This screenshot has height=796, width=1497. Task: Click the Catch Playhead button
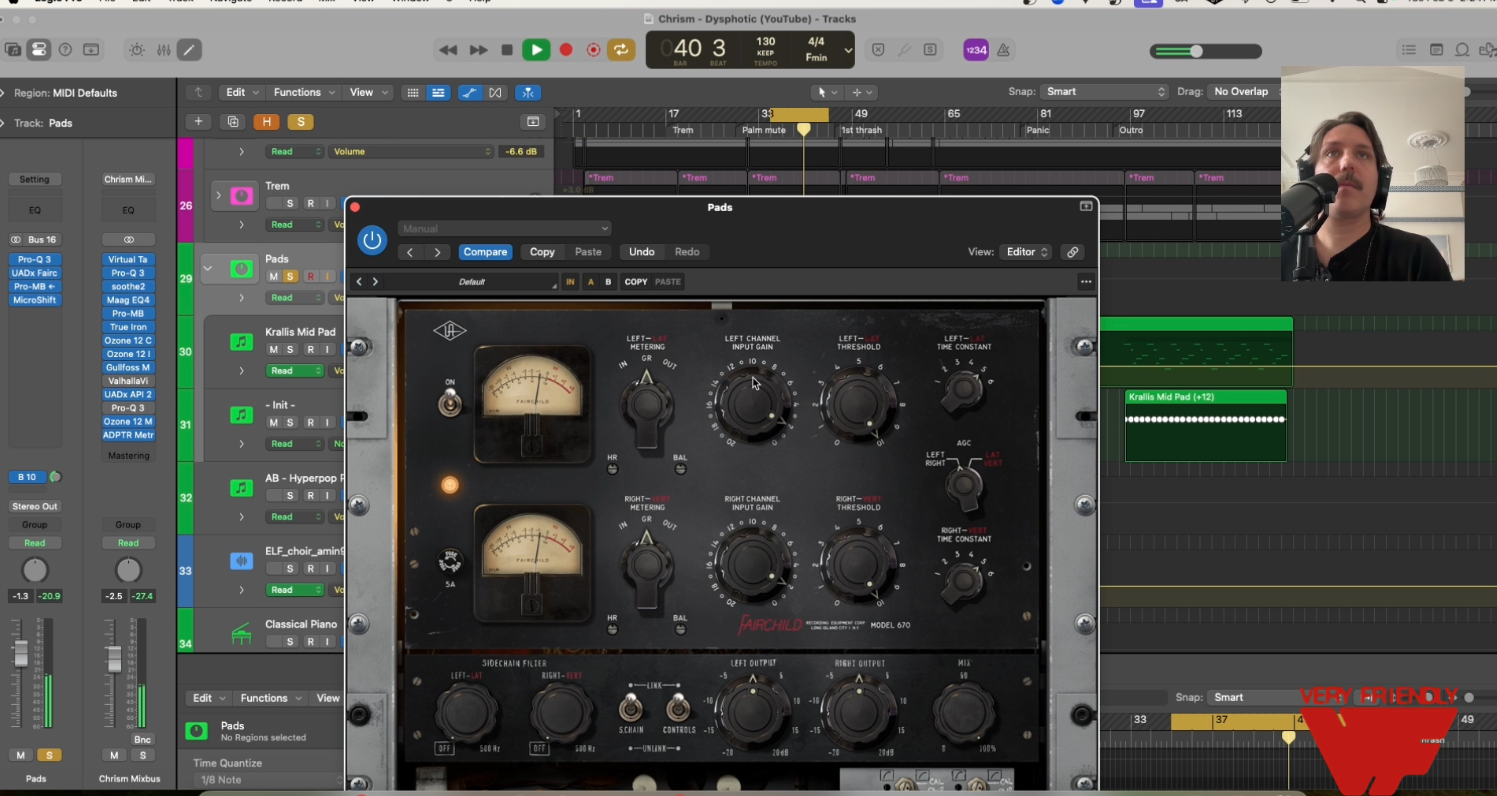click(x=528, y=92)
